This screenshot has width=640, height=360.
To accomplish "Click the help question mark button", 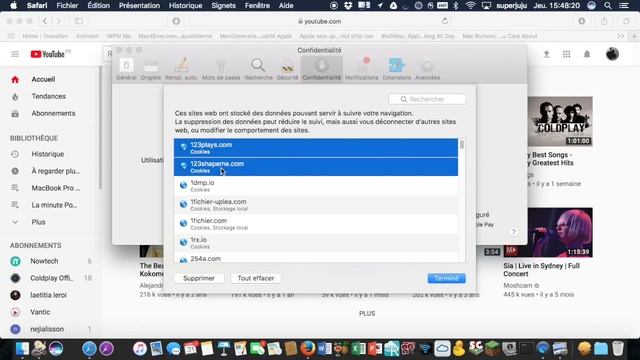I will [x=513, y=232].
